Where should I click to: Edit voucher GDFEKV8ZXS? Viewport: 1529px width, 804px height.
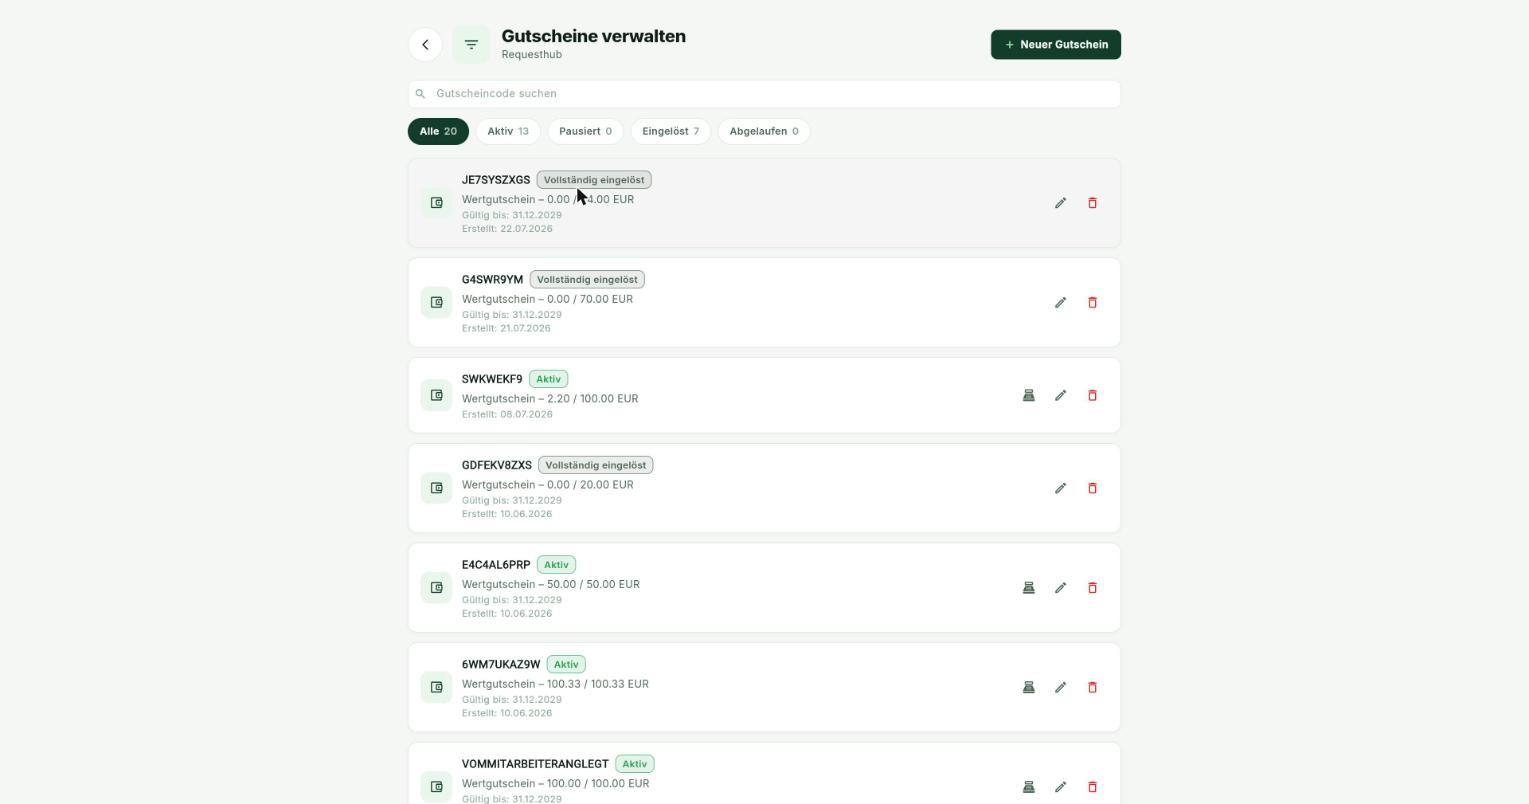coord(1060,488)
